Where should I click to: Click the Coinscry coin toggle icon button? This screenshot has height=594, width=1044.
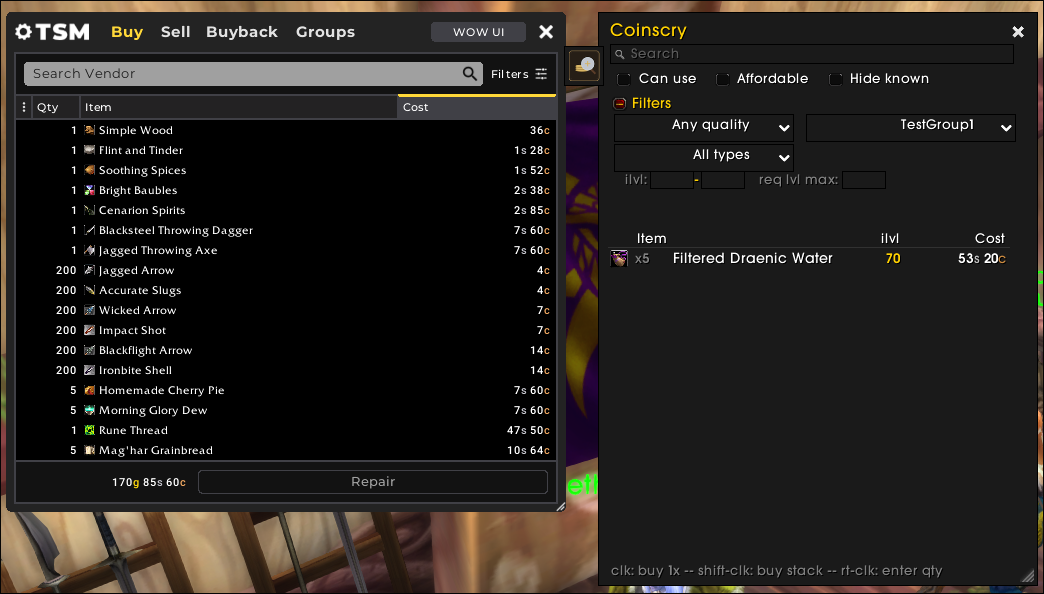point(584,65)
